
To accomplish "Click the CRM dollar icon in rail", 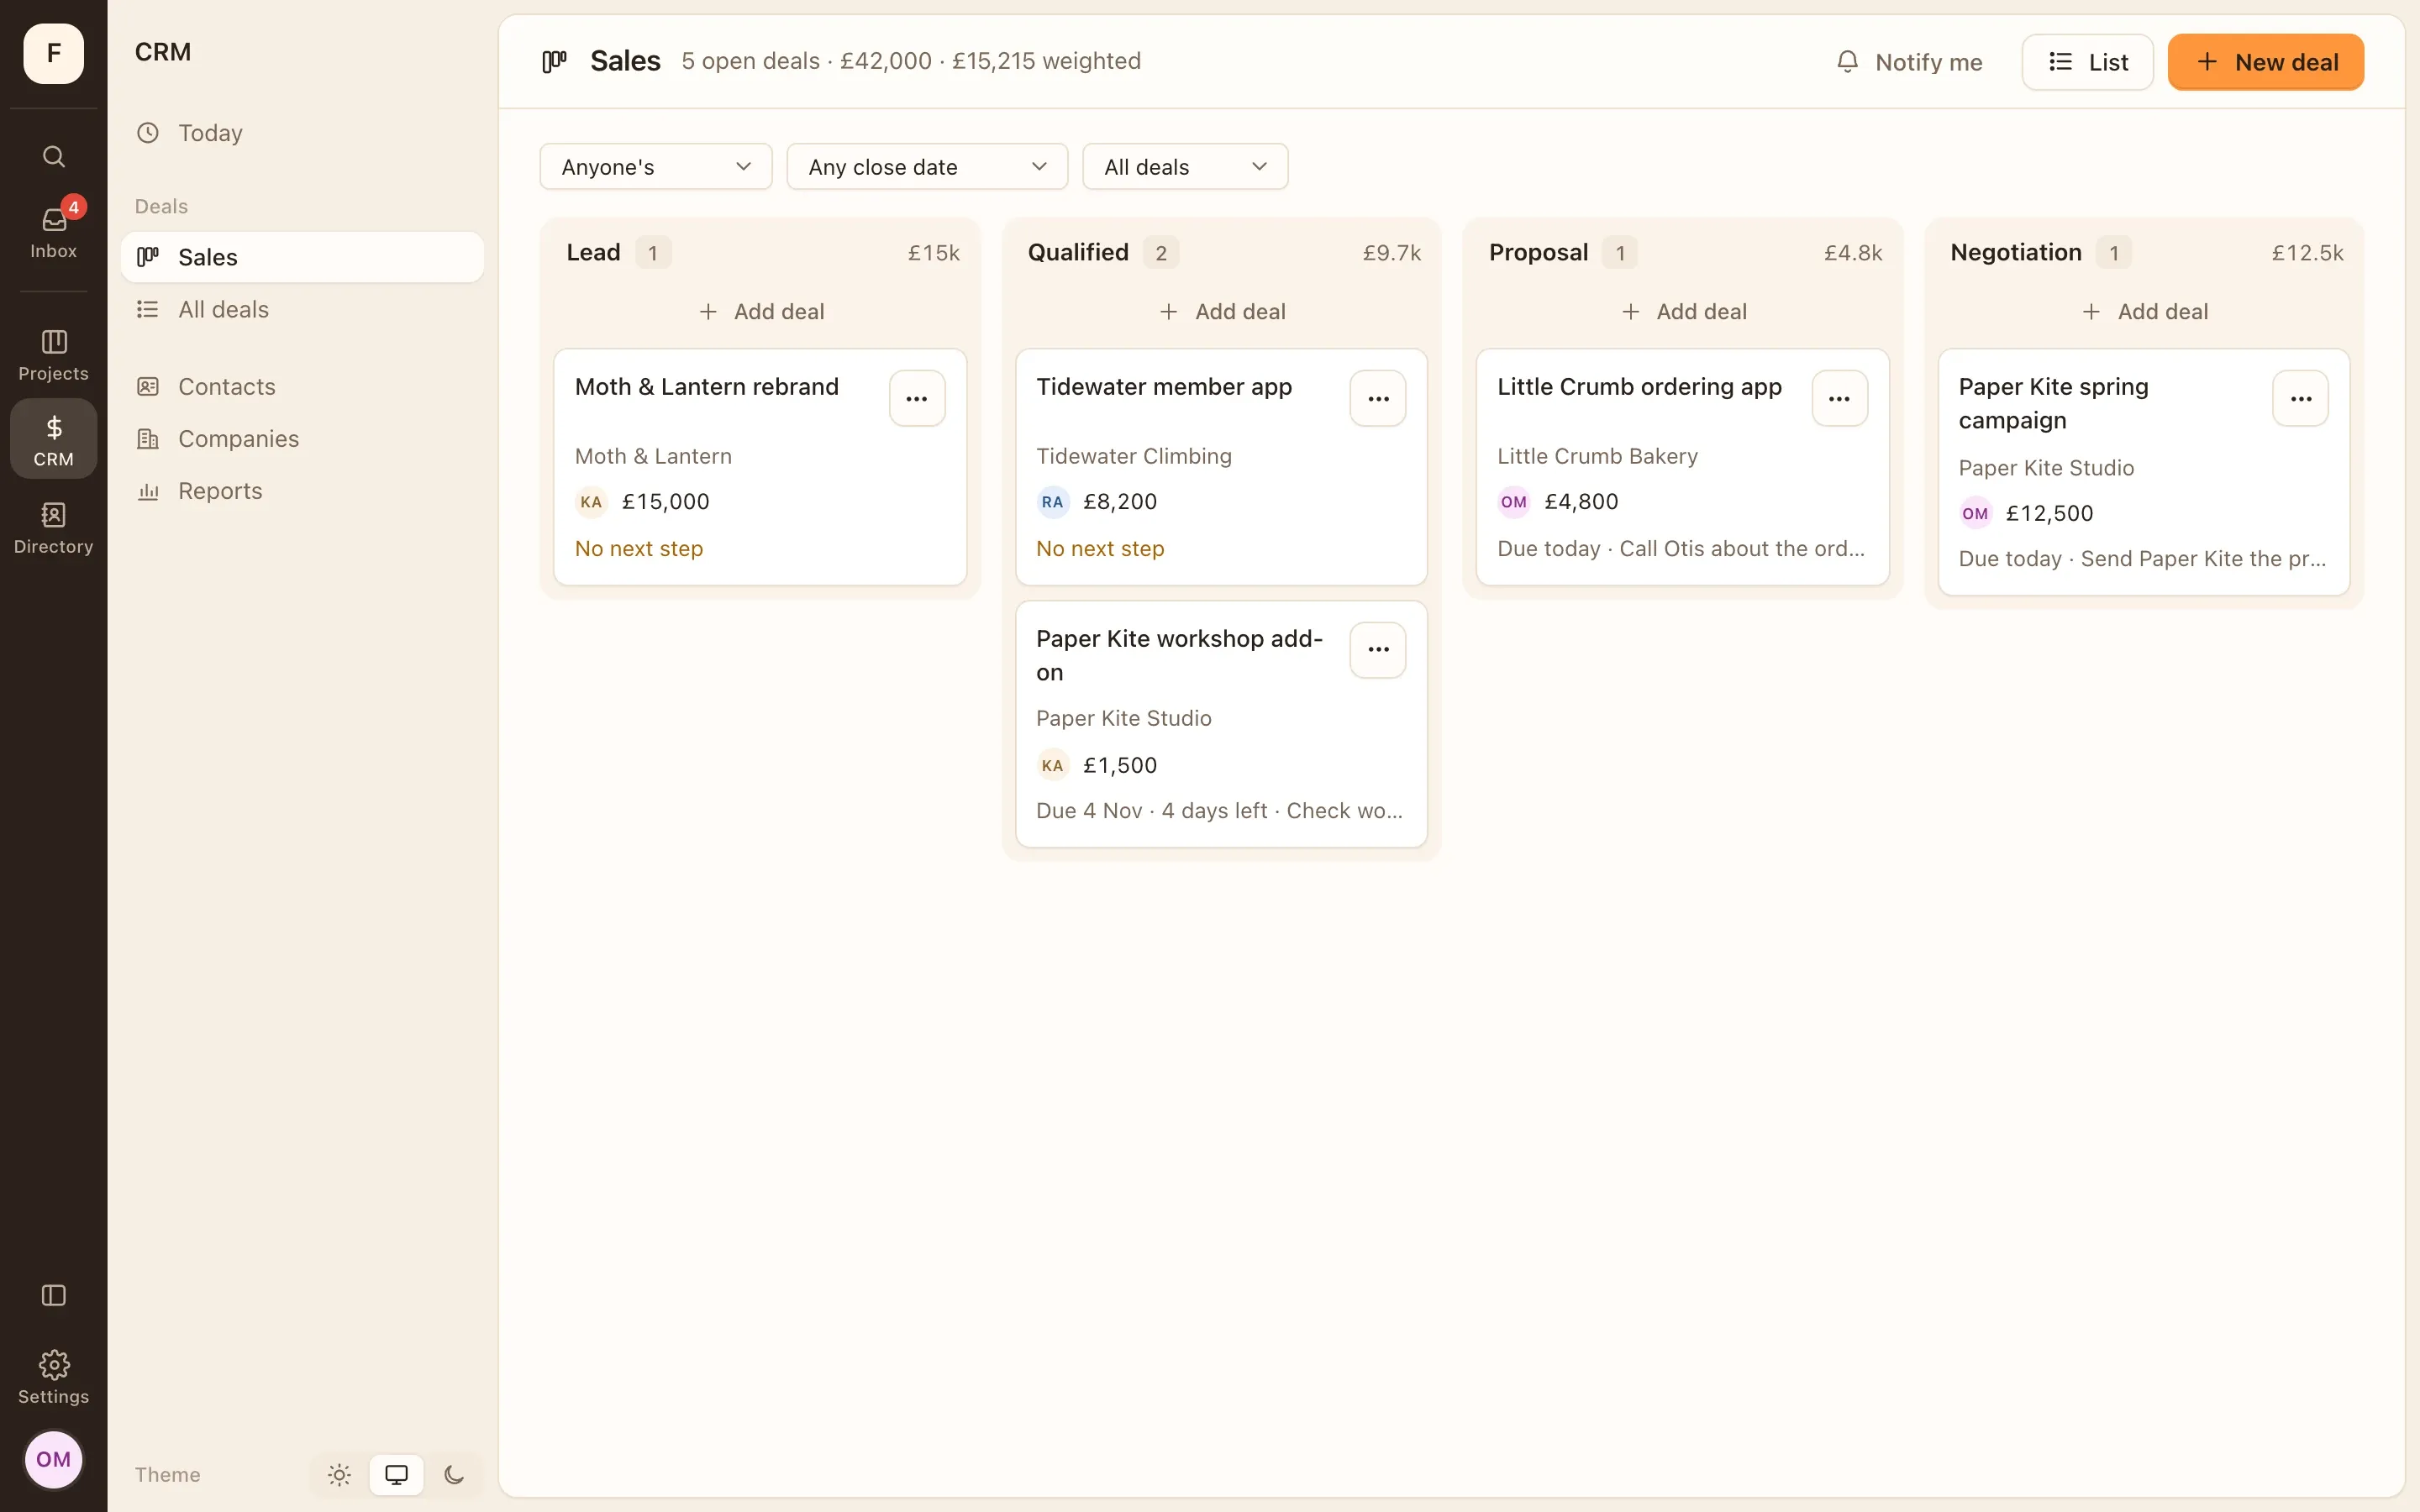I will pos(54,438).
